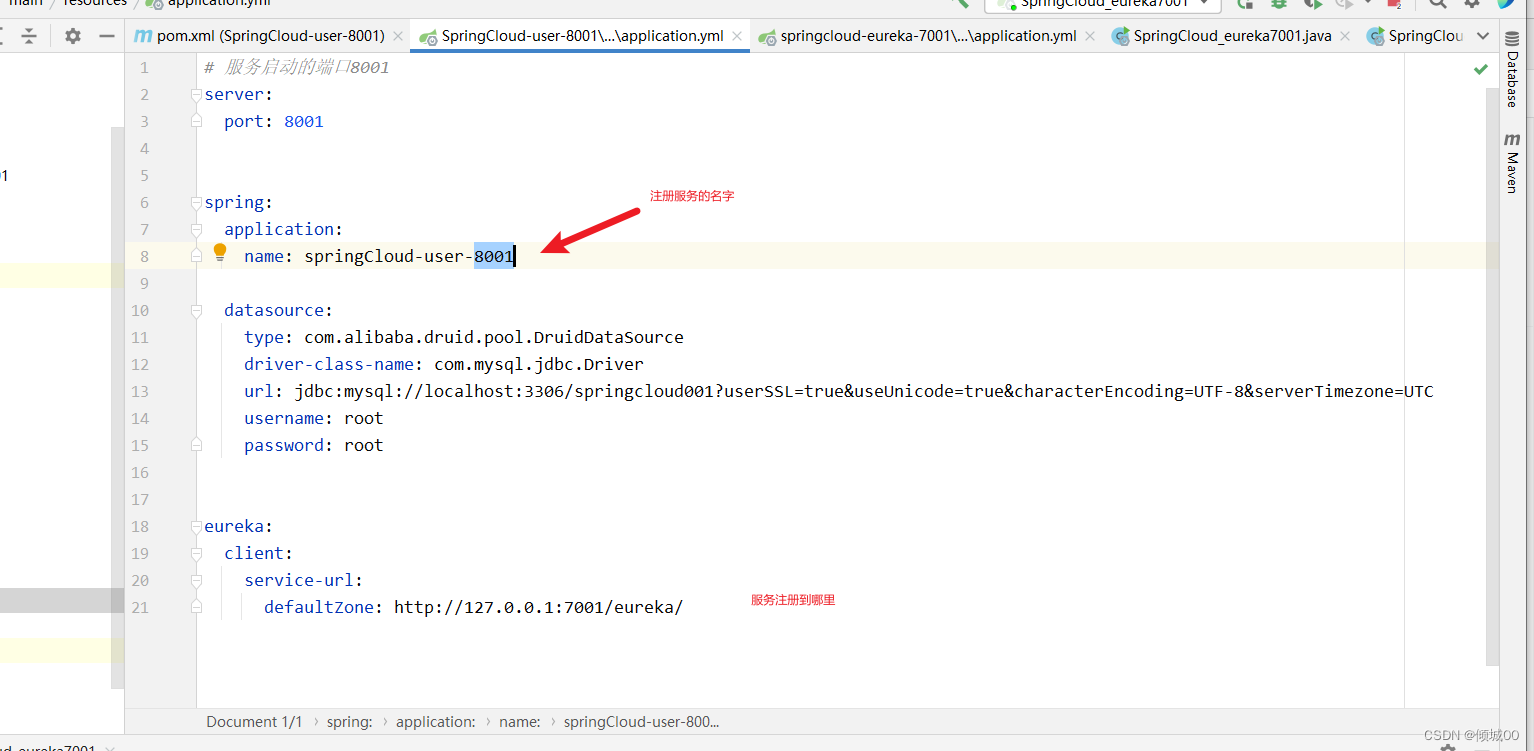
Task: Place cursor on port: 8001
Action: (x=274, y=121)
